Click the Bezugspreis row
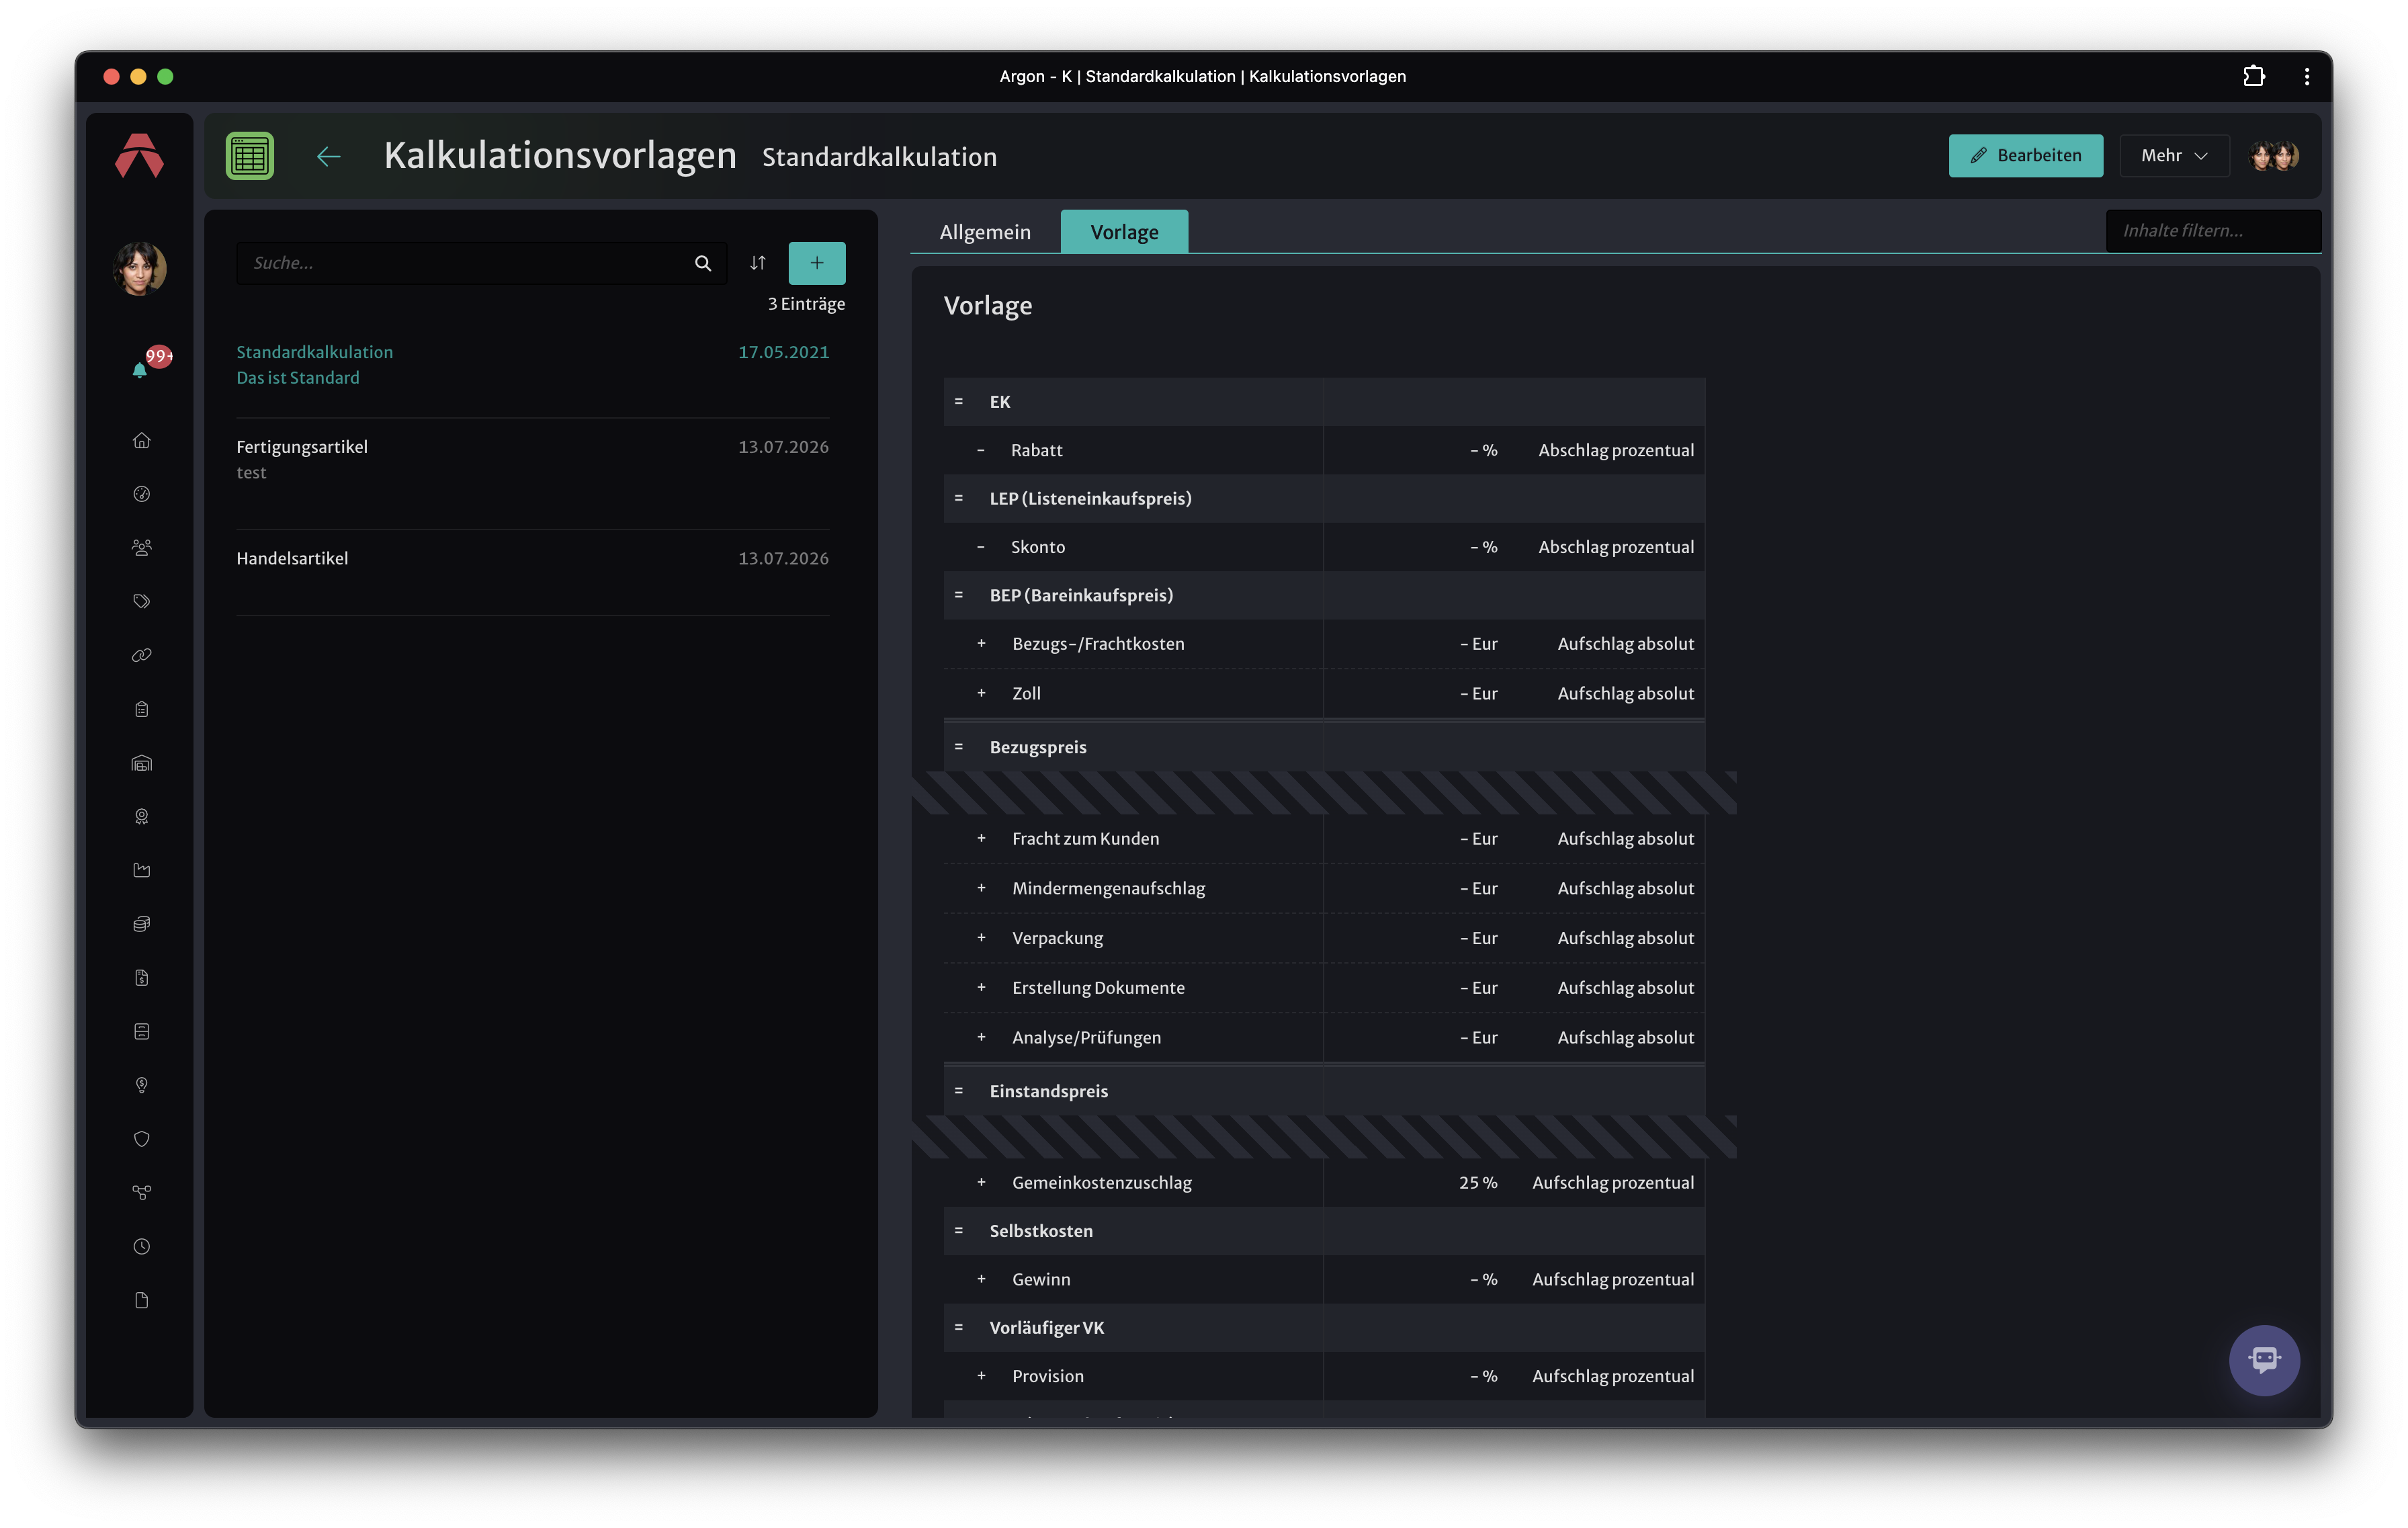 [x=1324, y=747]
